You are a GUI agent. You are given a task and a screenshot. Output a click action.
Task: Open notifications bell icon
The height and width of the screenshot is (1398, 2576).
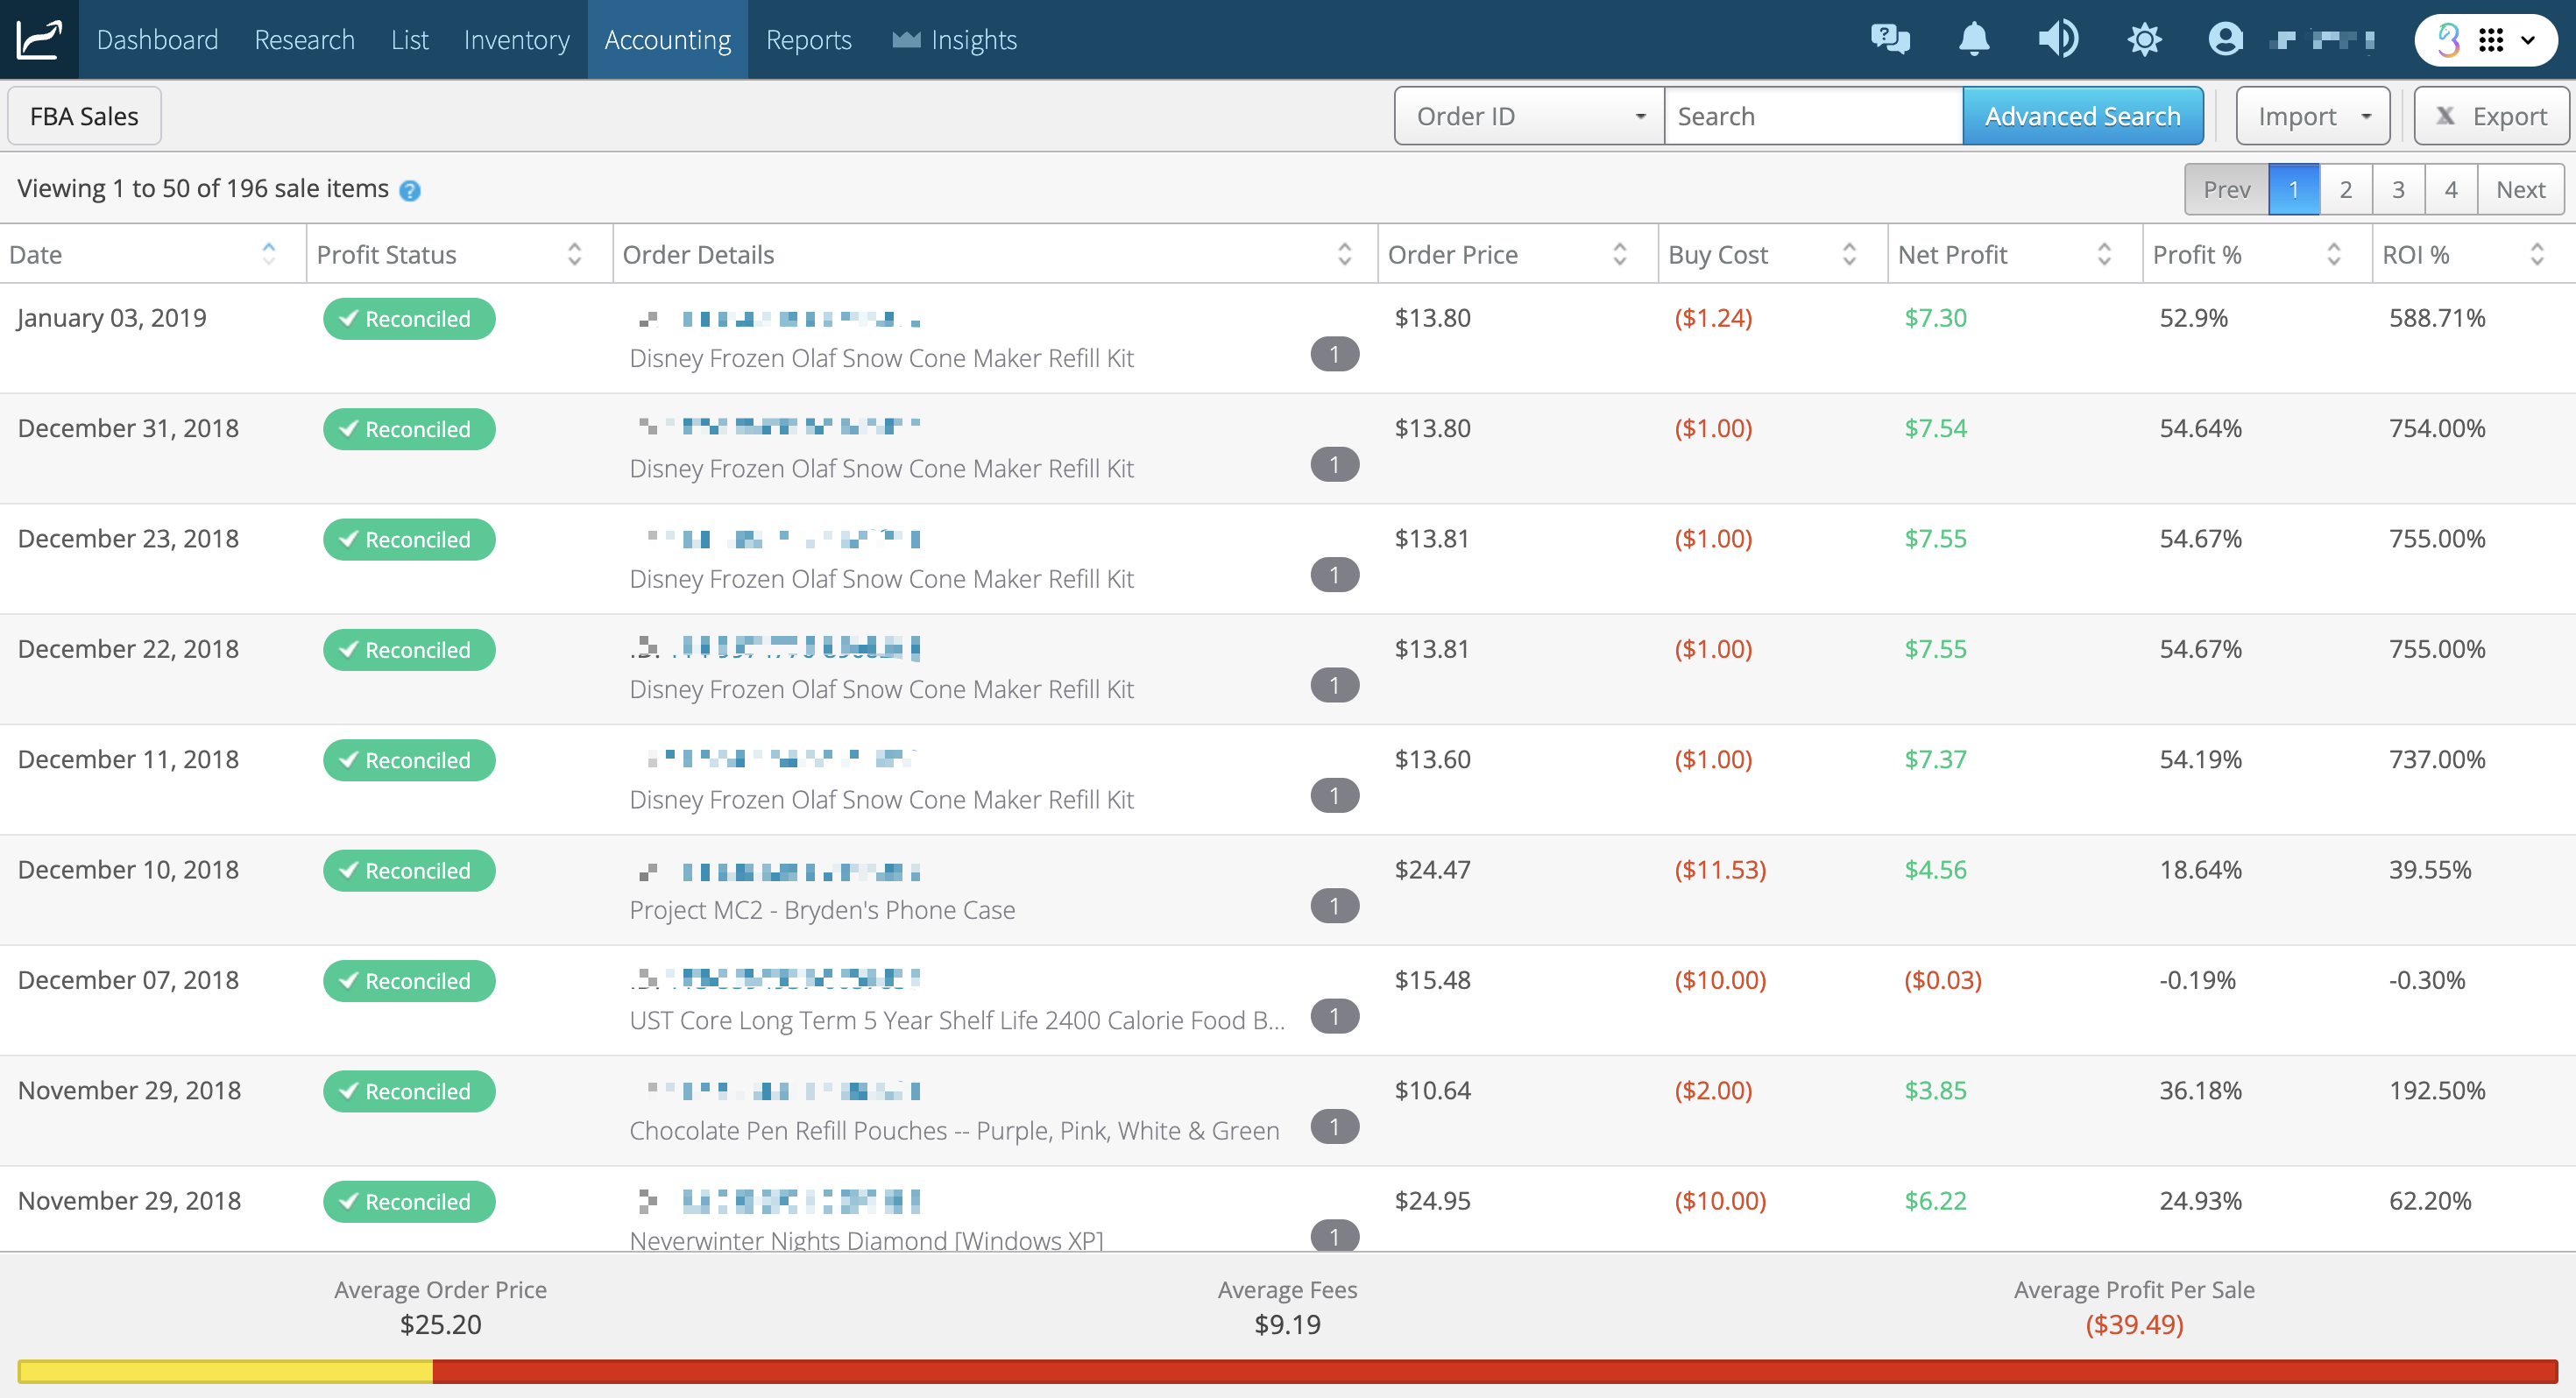tap(1974, 39)
